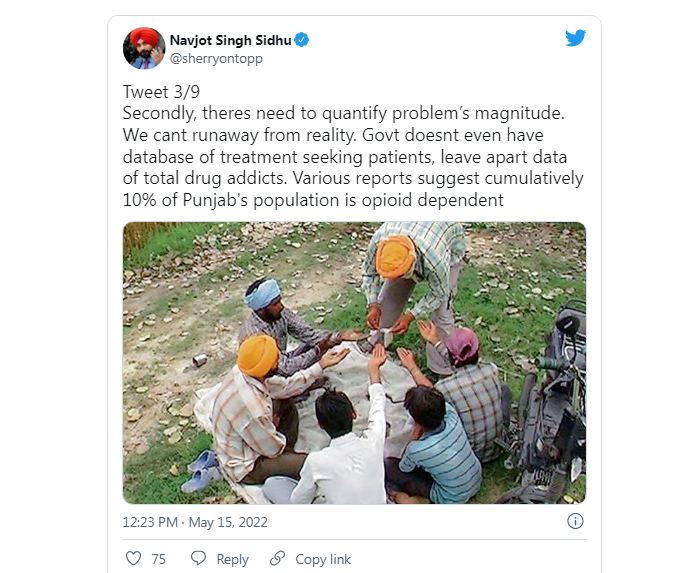Click the 75 likes count
This screenshot has width=700, height=573.
[x=158, y=559]
